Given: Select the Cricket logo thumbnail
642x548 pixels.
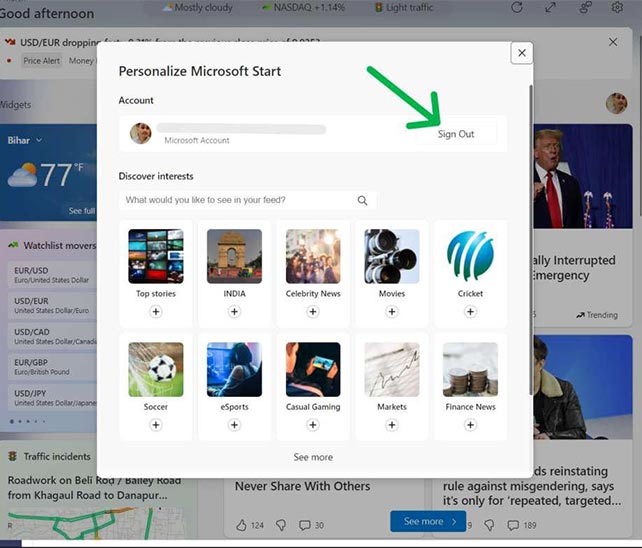Looking at the screenshot, I should (x=470, y=256).
